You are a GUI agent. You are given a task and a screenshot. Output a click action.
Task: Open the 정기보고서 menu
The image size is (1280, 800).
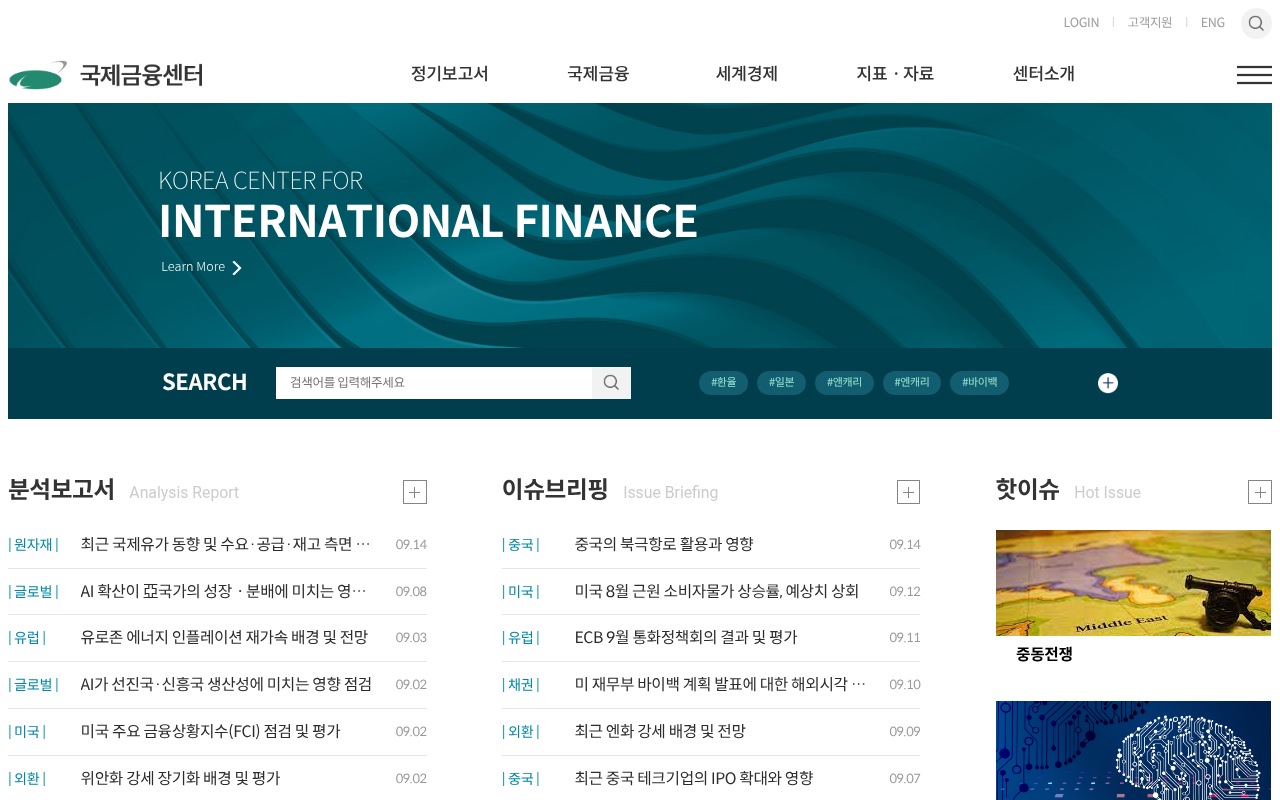[x=449, y=74]
